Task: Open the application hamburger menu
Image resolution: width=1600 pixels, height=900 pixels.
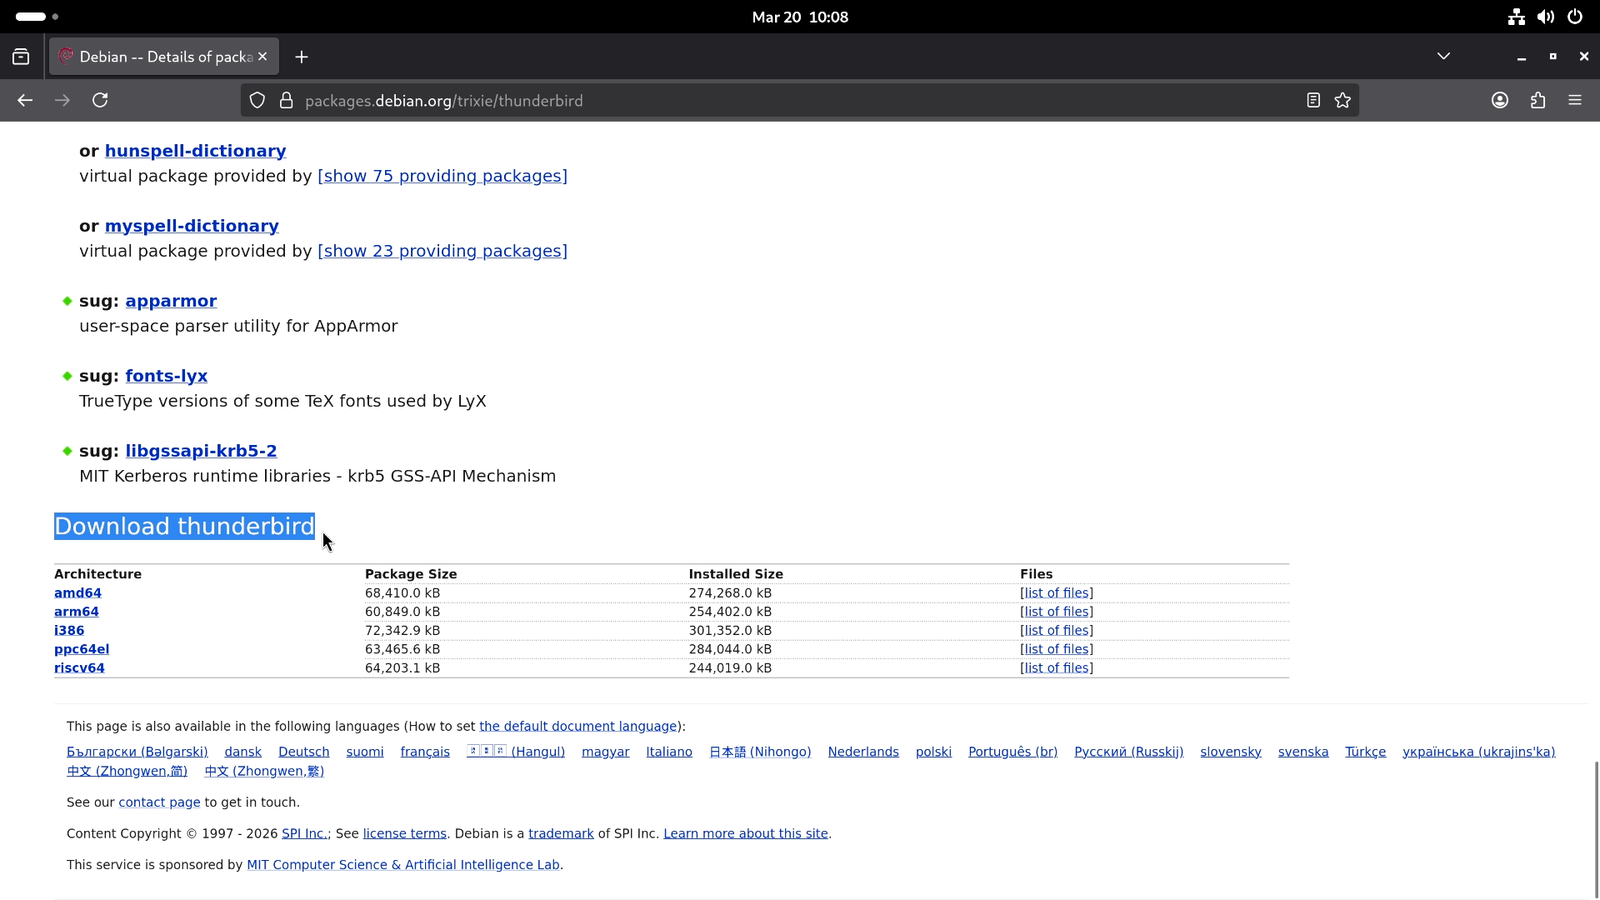Action: point(1575,100)
